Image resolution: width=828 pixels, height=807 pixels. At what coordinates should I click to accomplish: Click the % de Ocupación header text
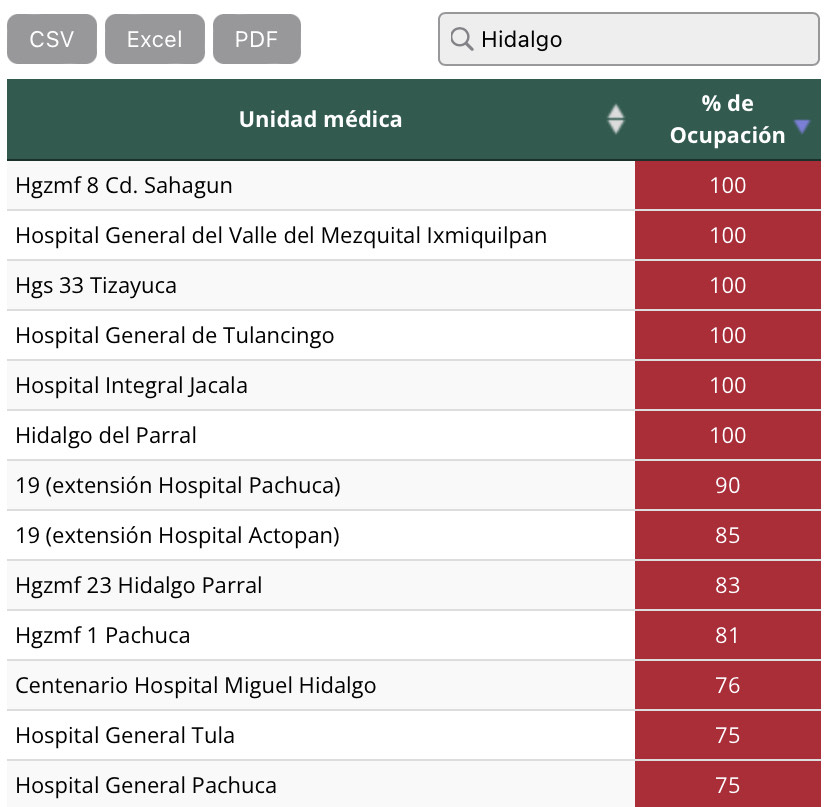point(727,119)
